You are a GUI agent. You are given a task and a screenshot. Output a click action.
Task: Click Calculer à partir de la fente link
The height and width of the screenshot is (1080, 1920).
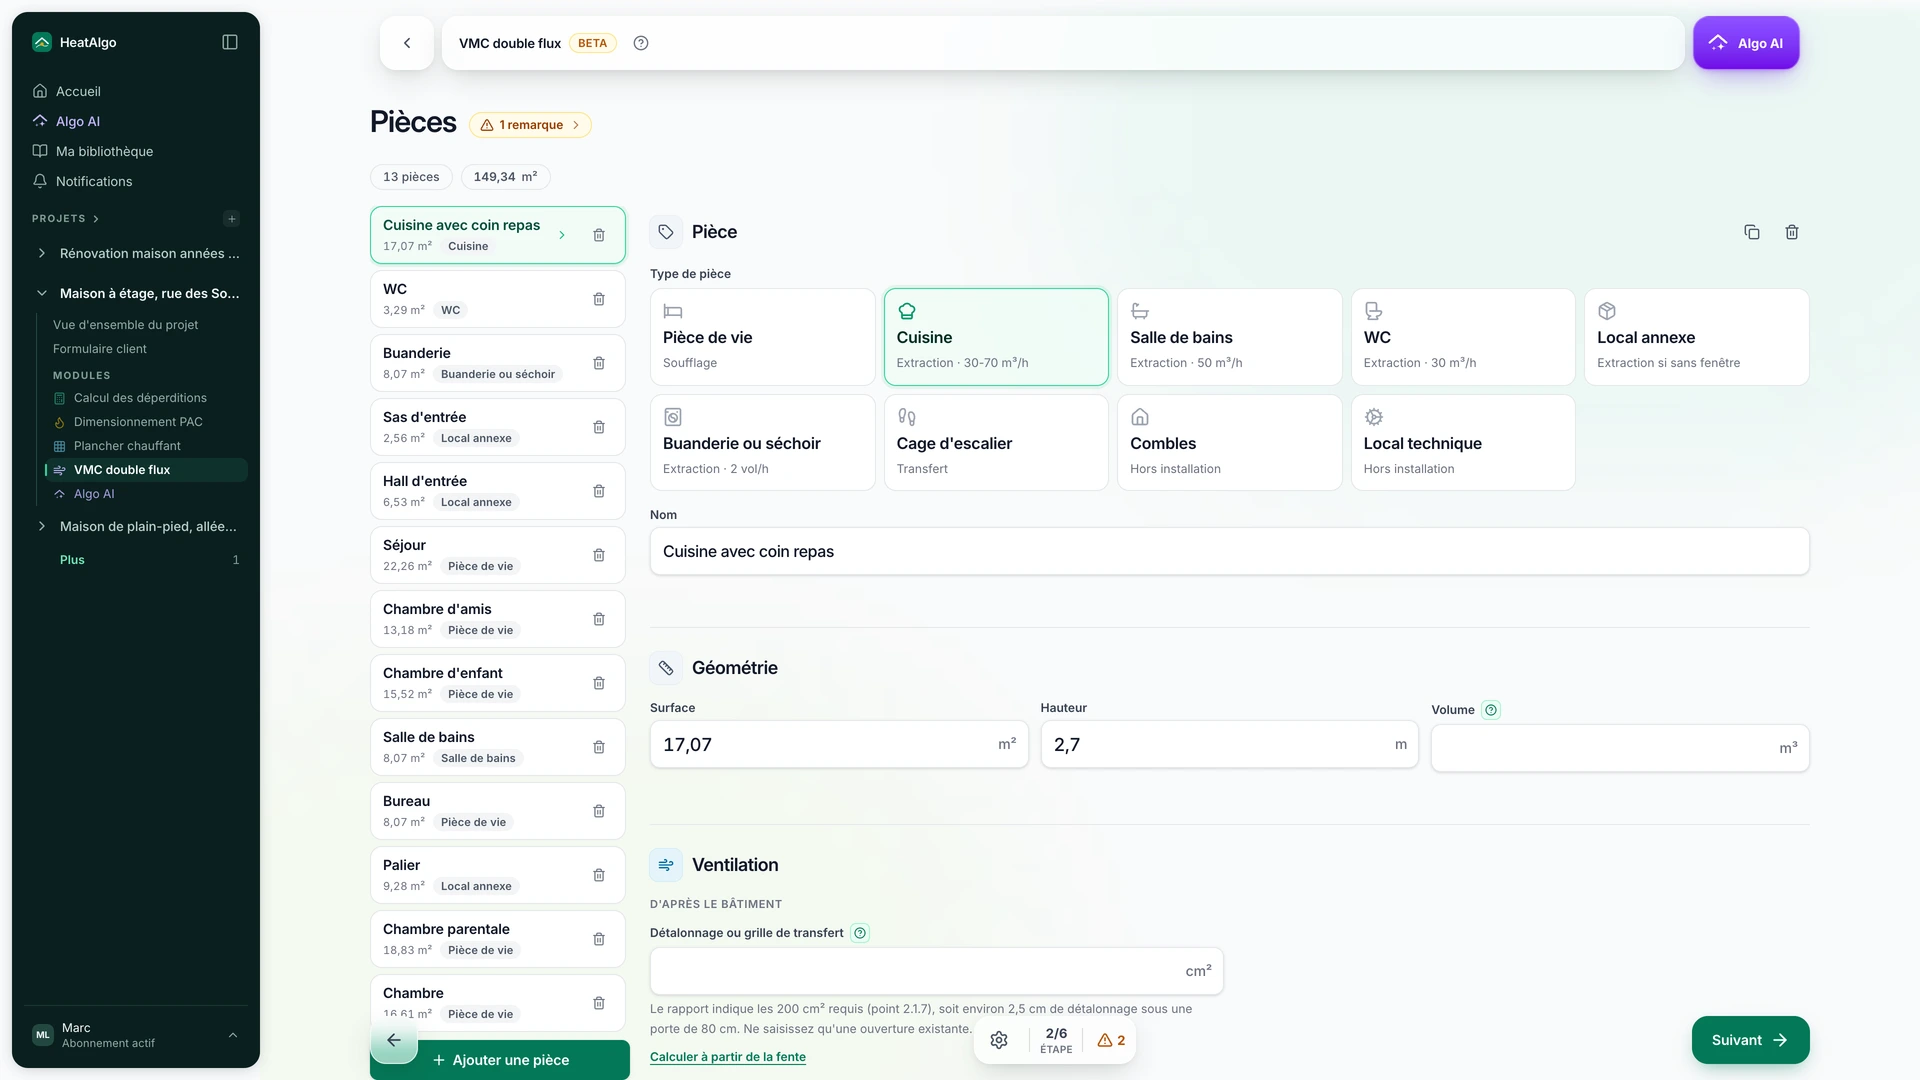[x=728, y=1057]
